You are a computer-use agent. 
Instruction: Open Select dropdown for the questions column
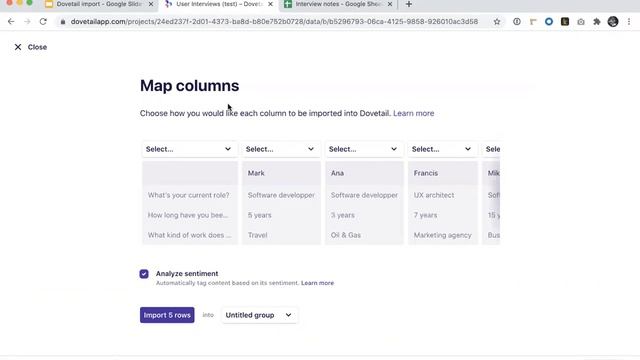[x=189, y=149]
